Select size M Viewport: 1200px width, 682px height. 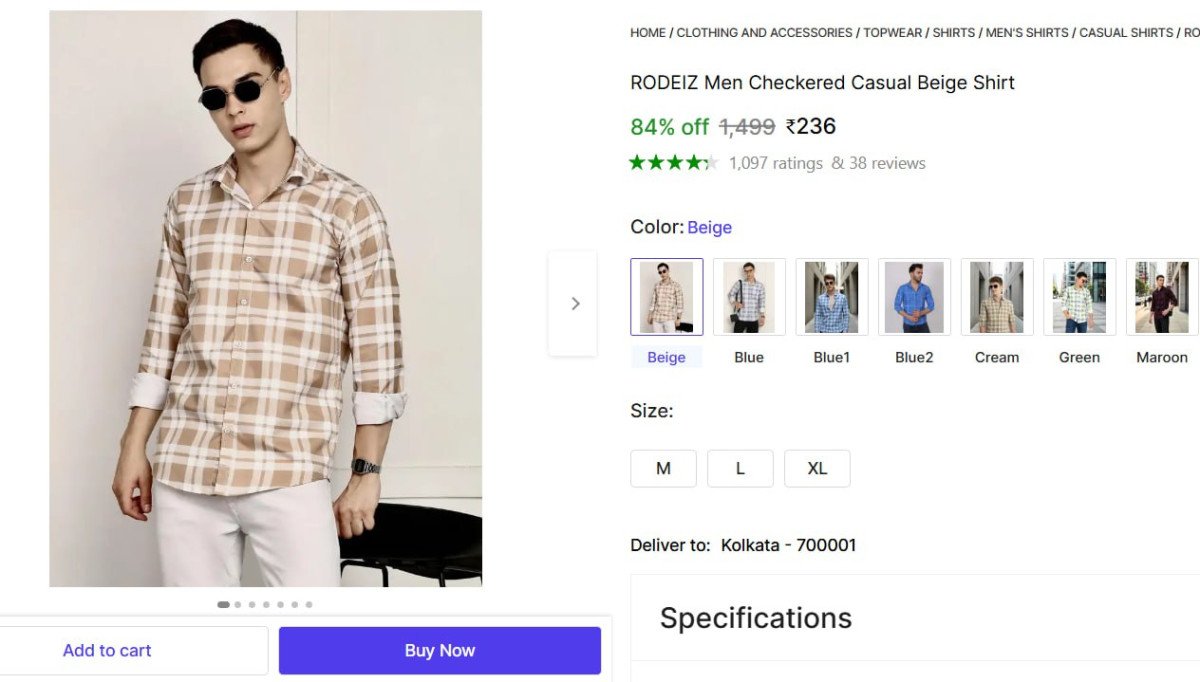coord(663,469)
